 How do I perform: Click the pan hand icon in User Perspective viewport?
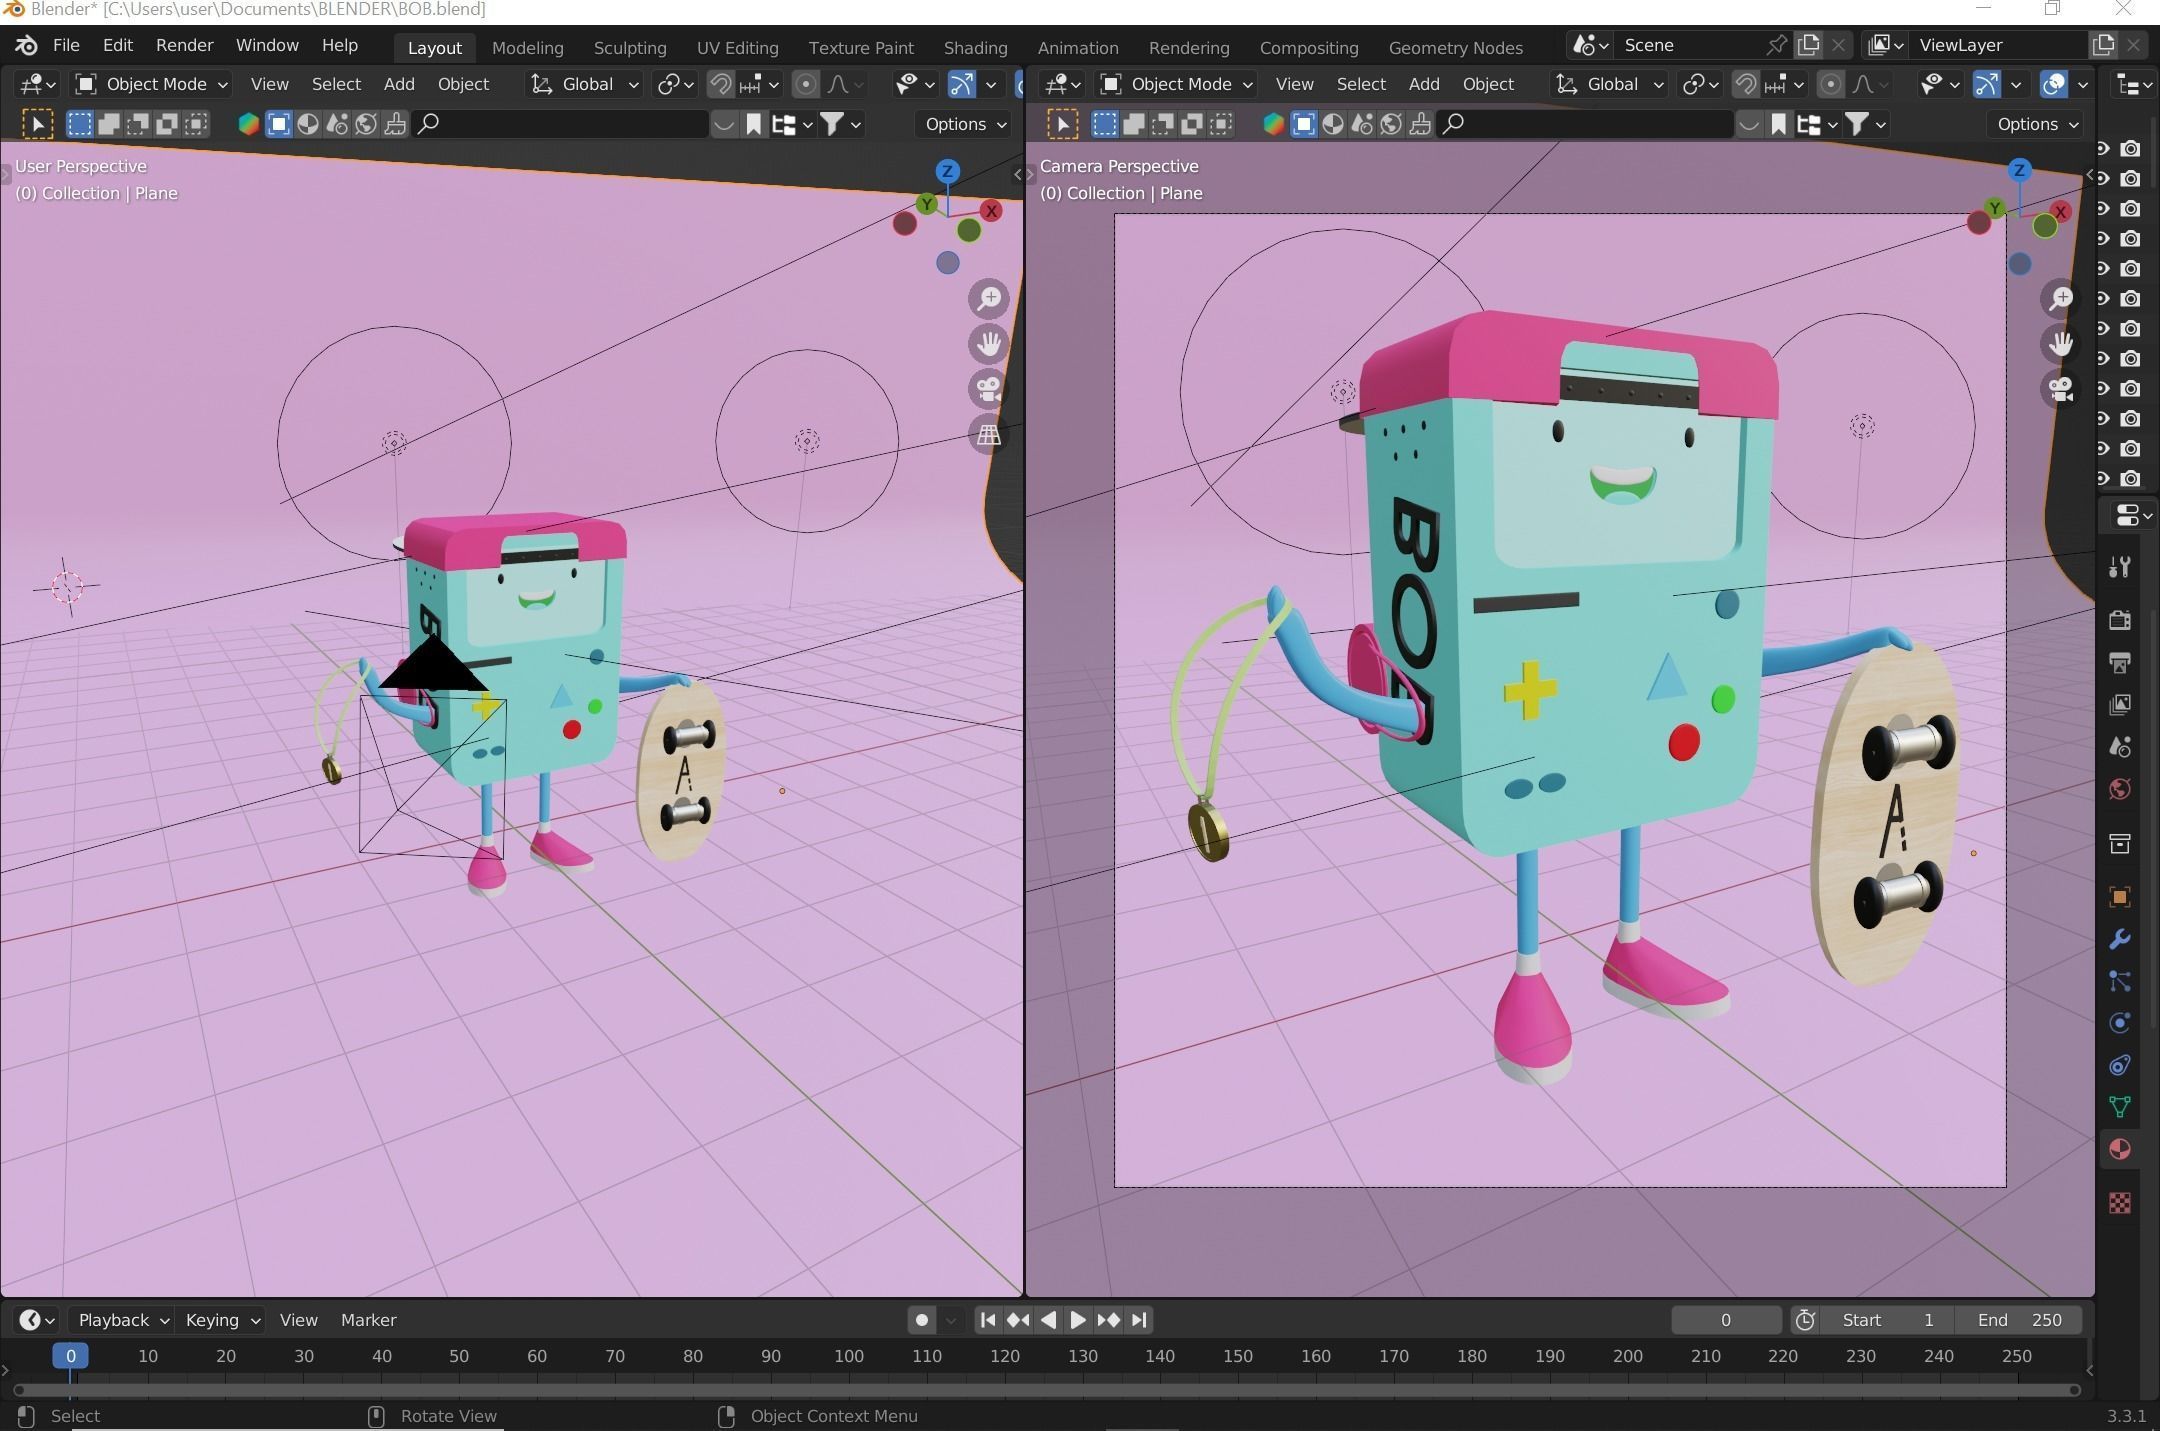coord(989,343)
